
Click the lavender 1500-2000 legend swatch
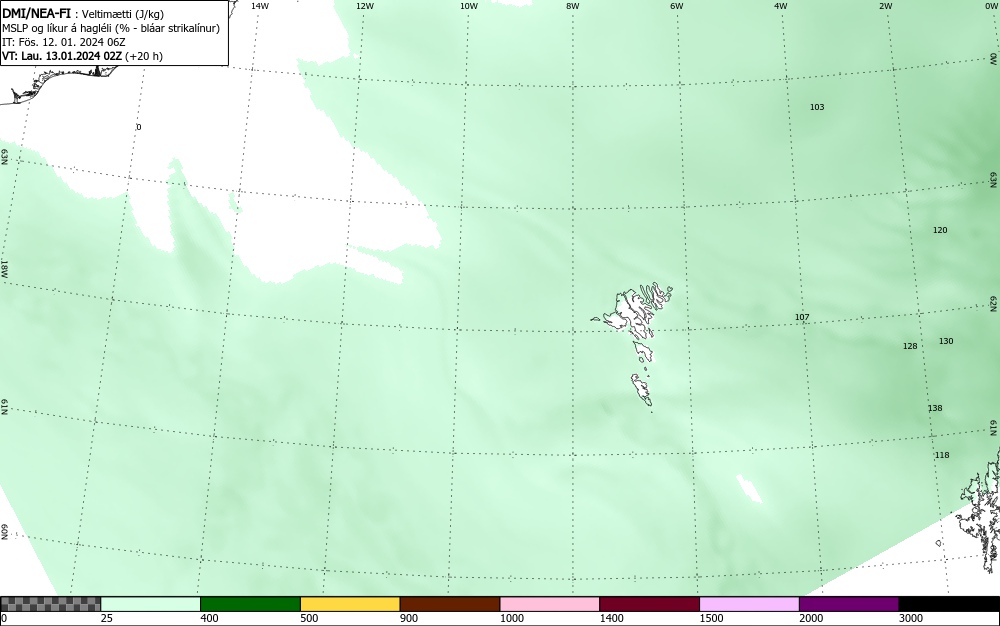pos(749,604)
